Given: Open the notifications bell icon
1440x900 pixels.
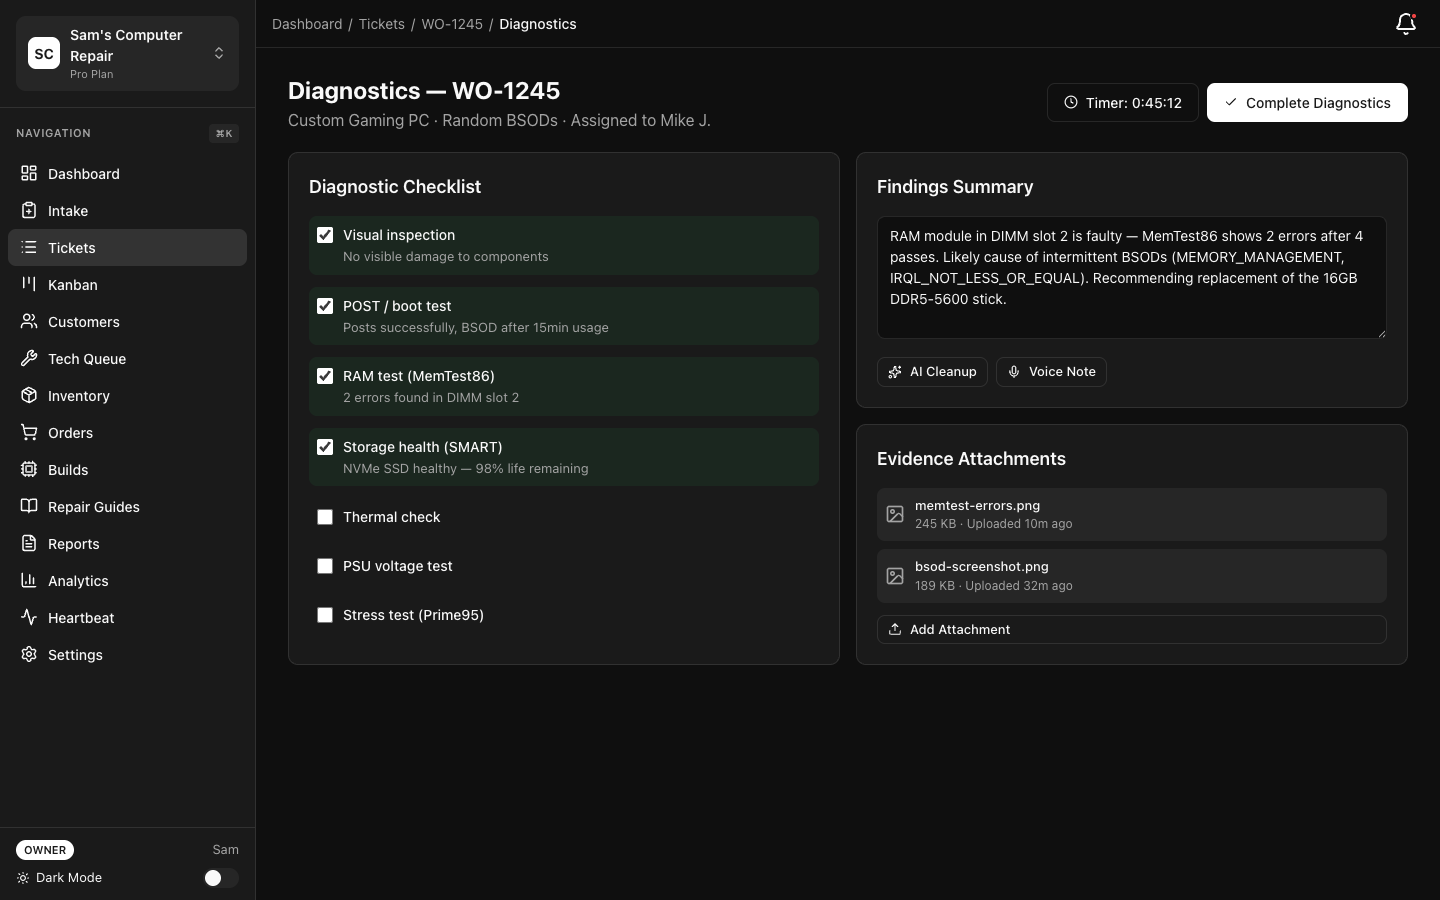Looking at the screenshot, I should click(x=1405, y=24).
